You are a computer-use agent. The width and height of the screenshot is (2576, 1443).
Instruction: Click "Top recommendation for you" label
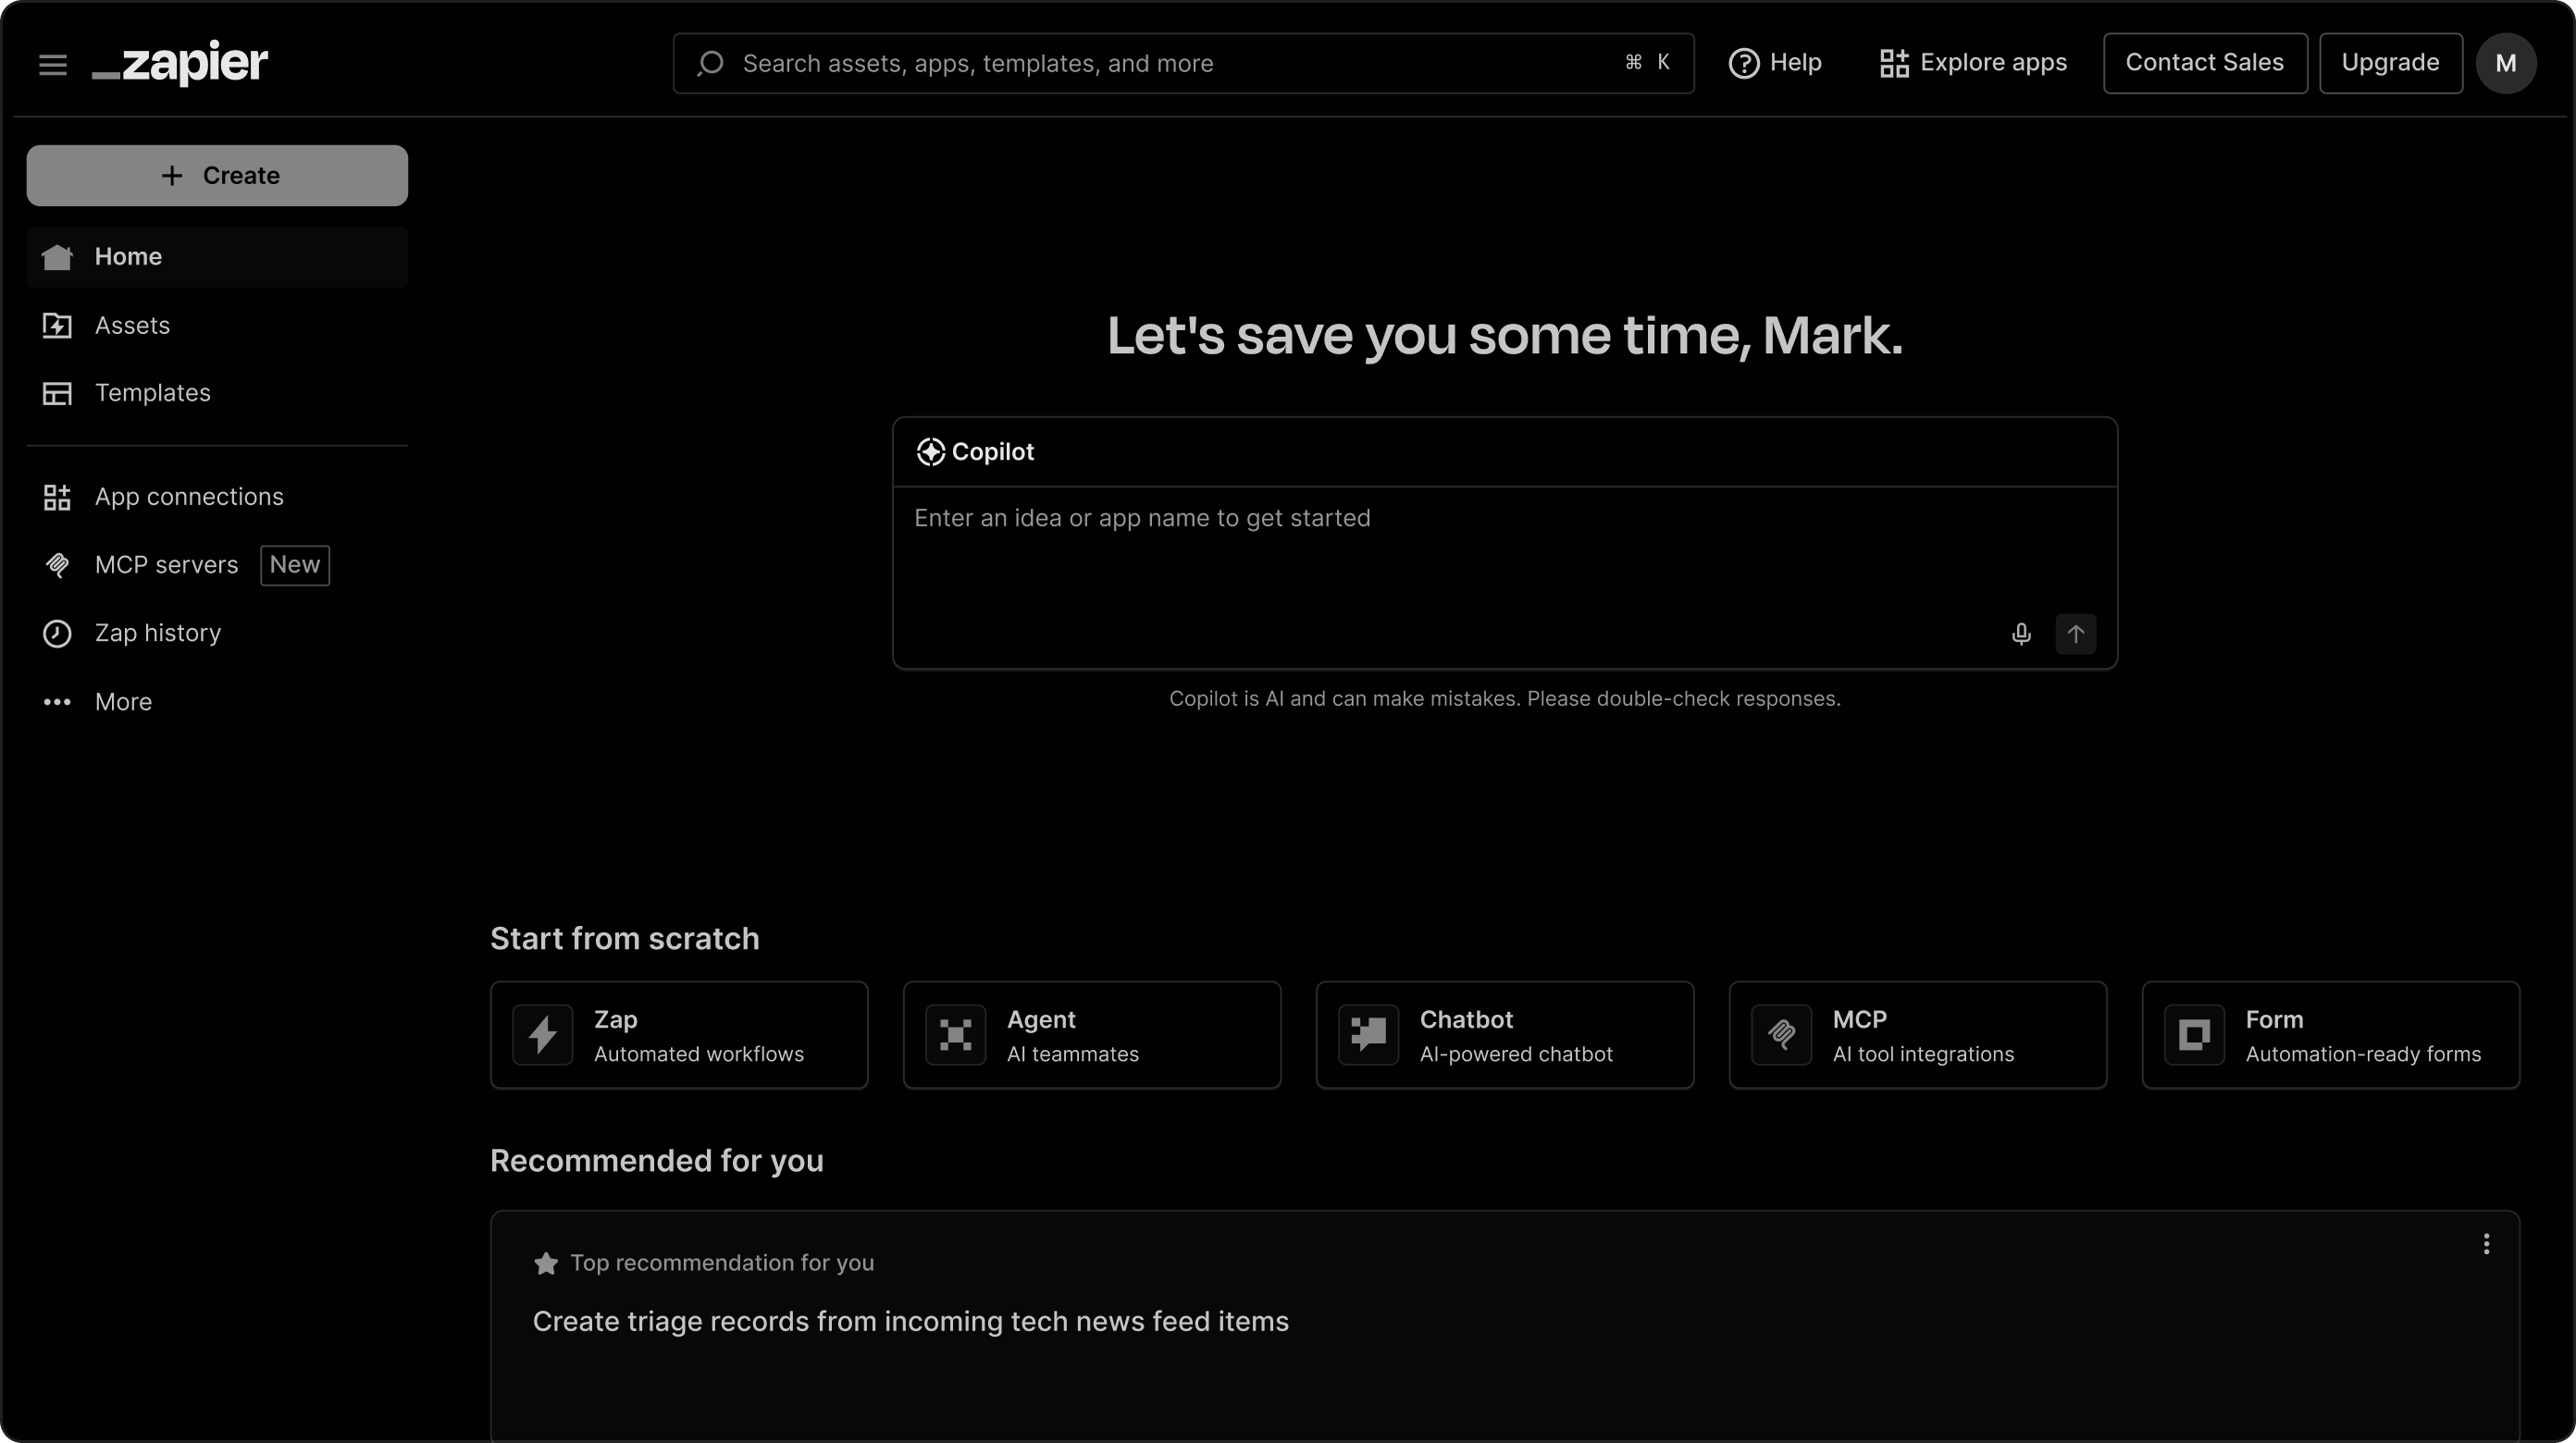(x=722, y=1263)
